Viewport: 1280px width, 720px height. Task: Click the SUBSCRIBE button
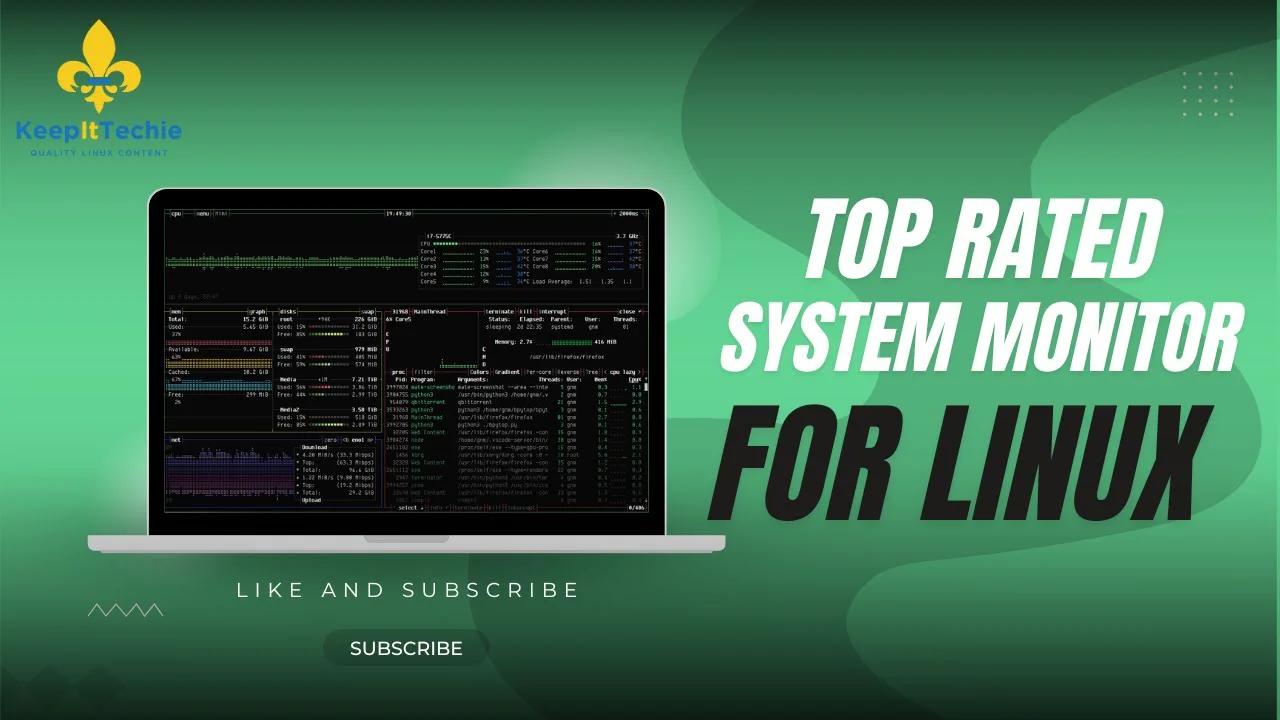(405, 647)
